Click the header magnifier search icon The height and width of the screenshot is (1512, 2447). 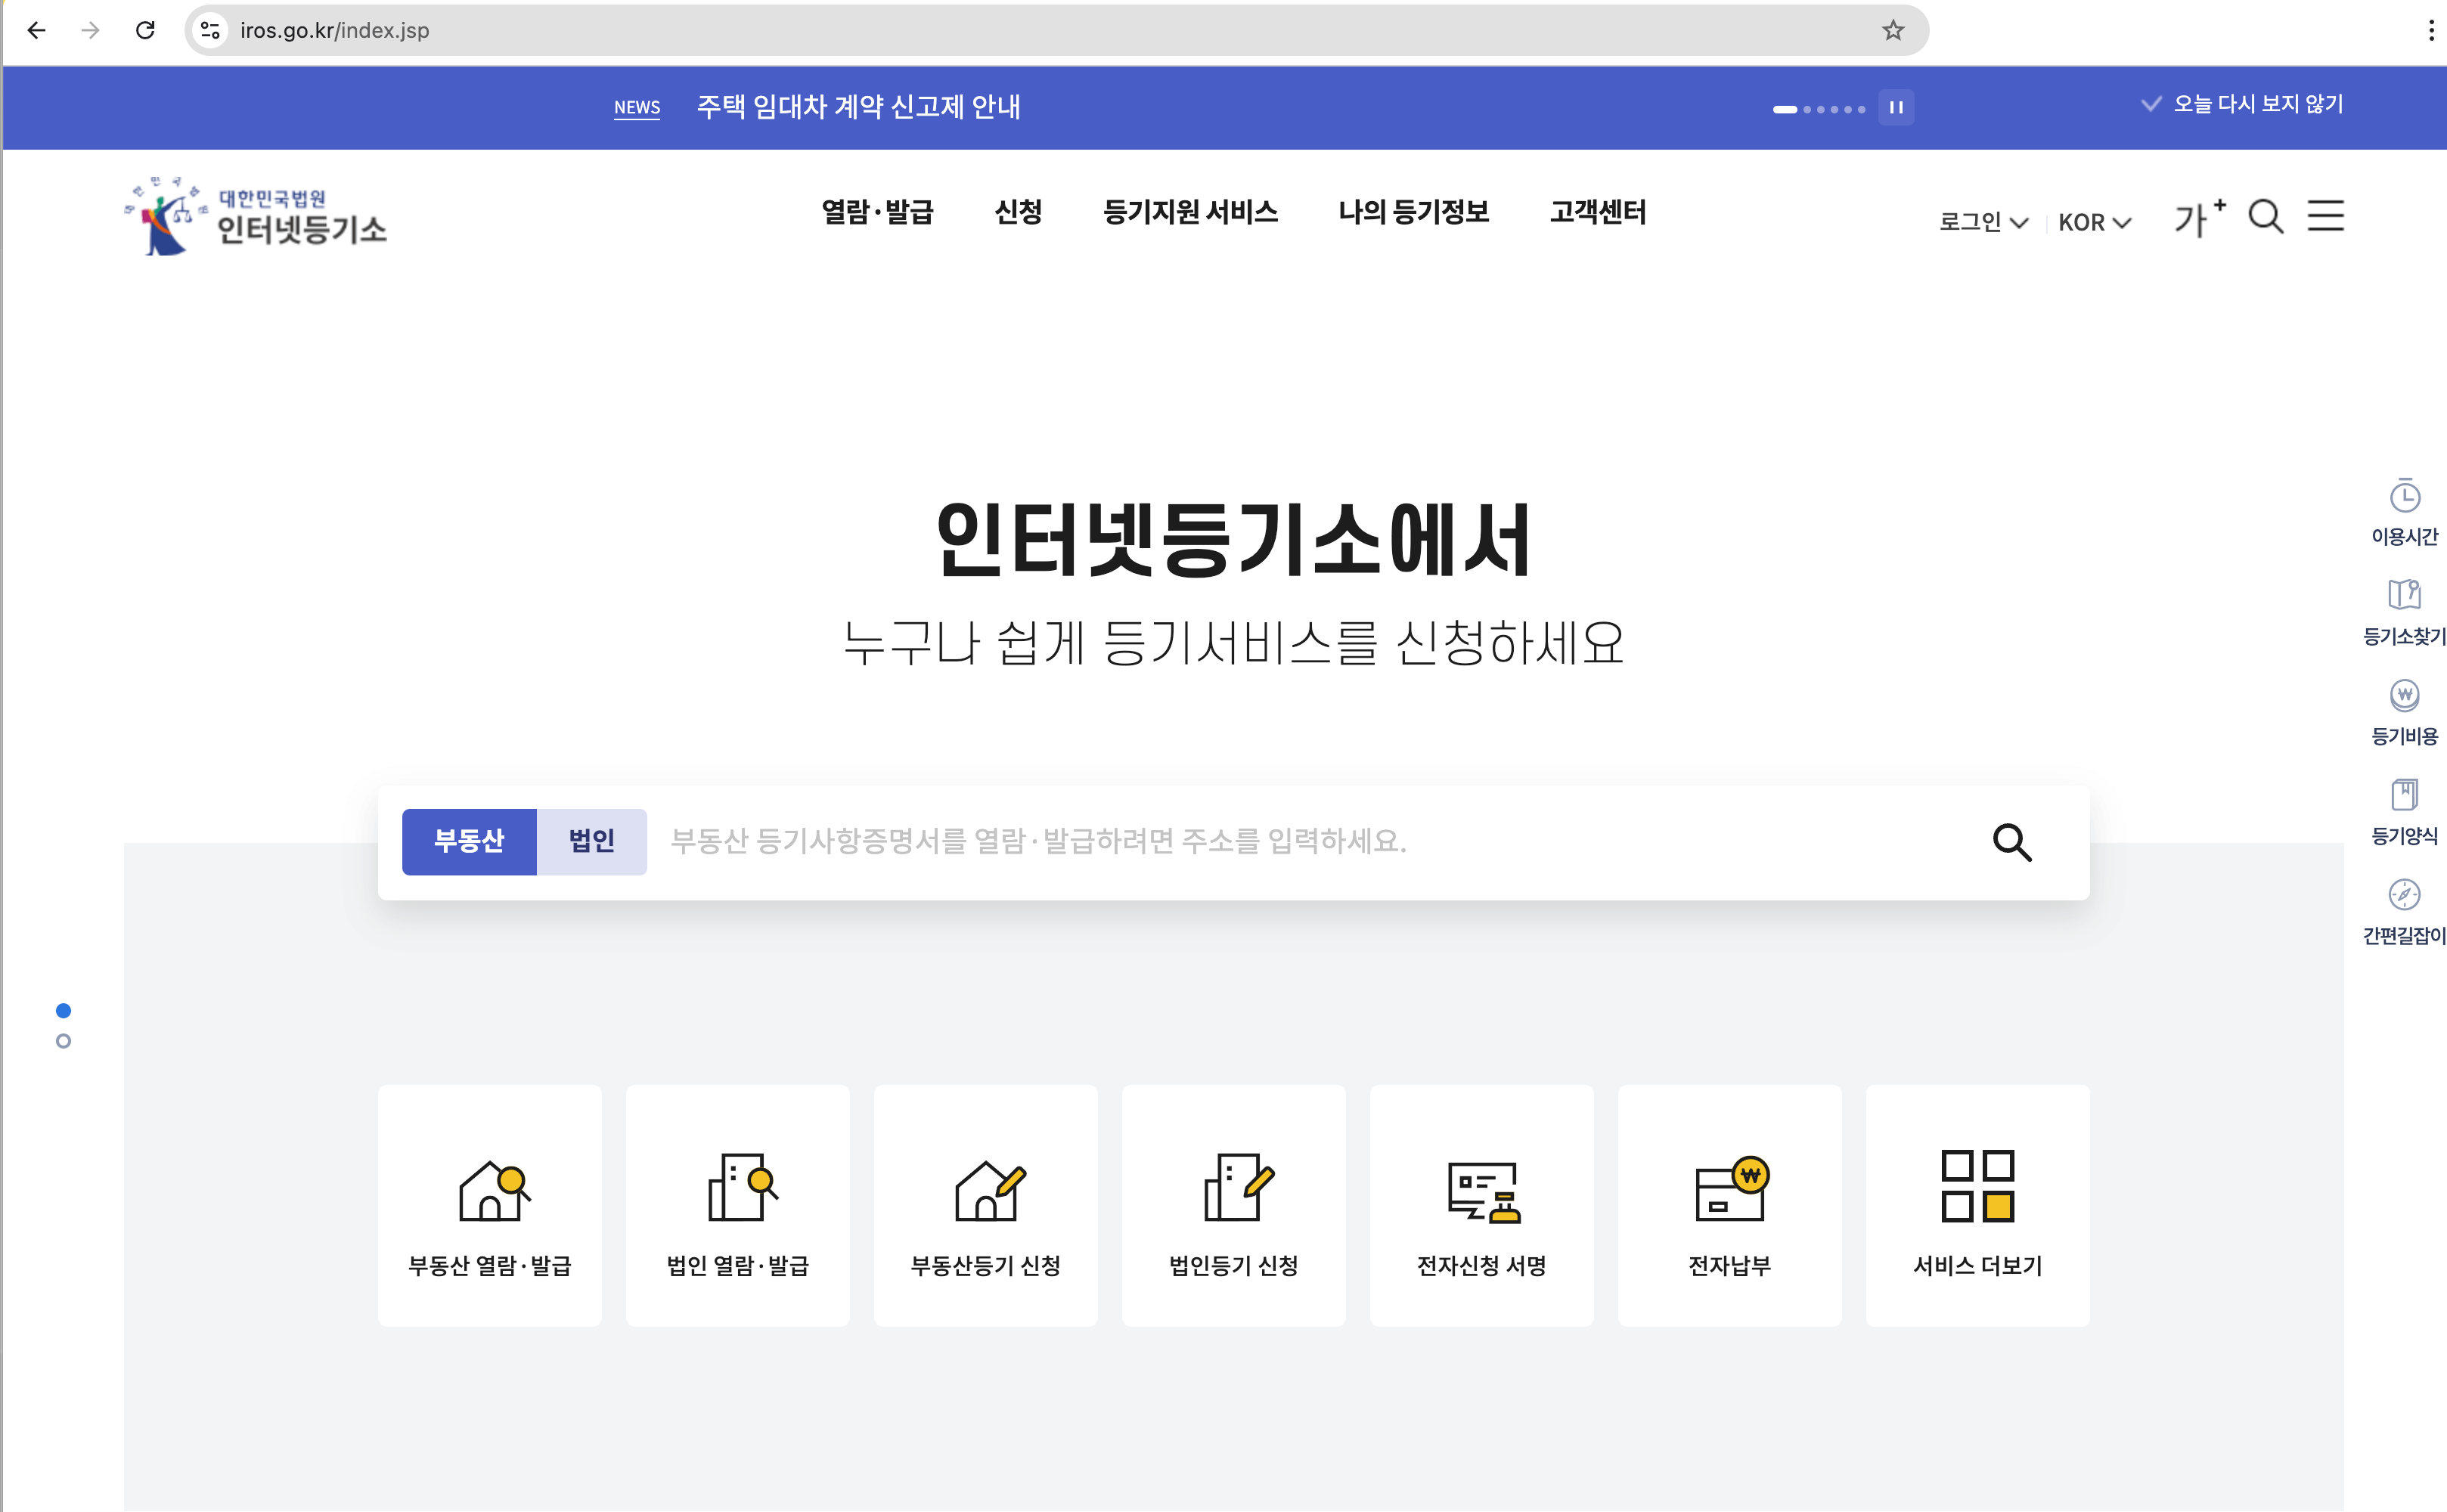tap(2265, 216)
